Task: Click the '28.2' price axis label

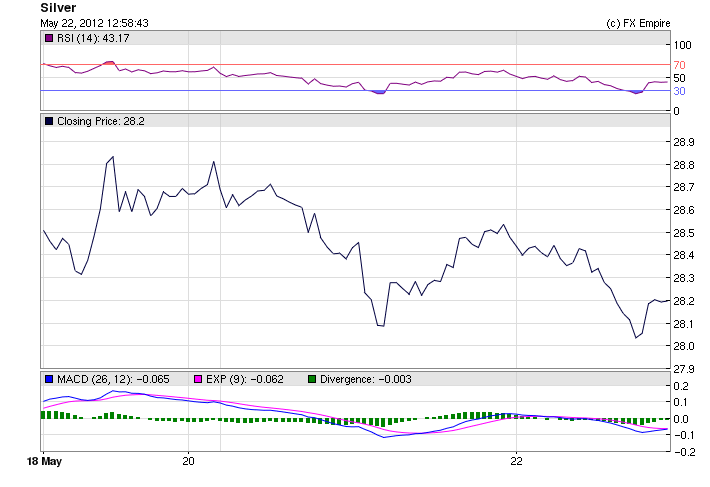Action: (x=684, y=301)
